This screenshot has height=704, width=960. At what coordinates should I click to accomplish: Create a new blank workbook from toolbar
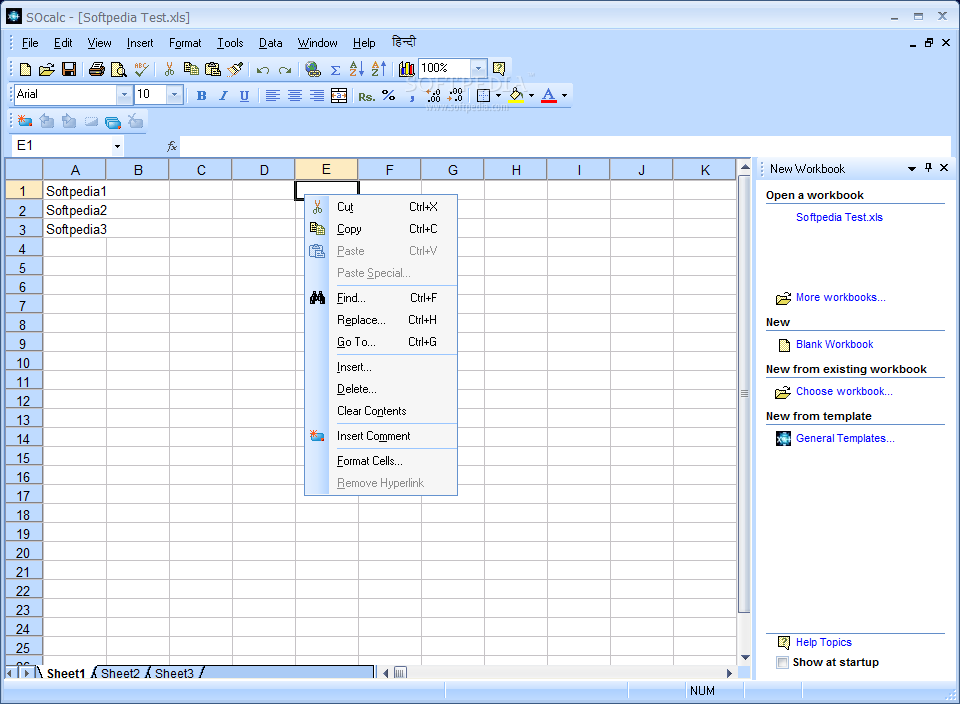[x=25, y=69]
